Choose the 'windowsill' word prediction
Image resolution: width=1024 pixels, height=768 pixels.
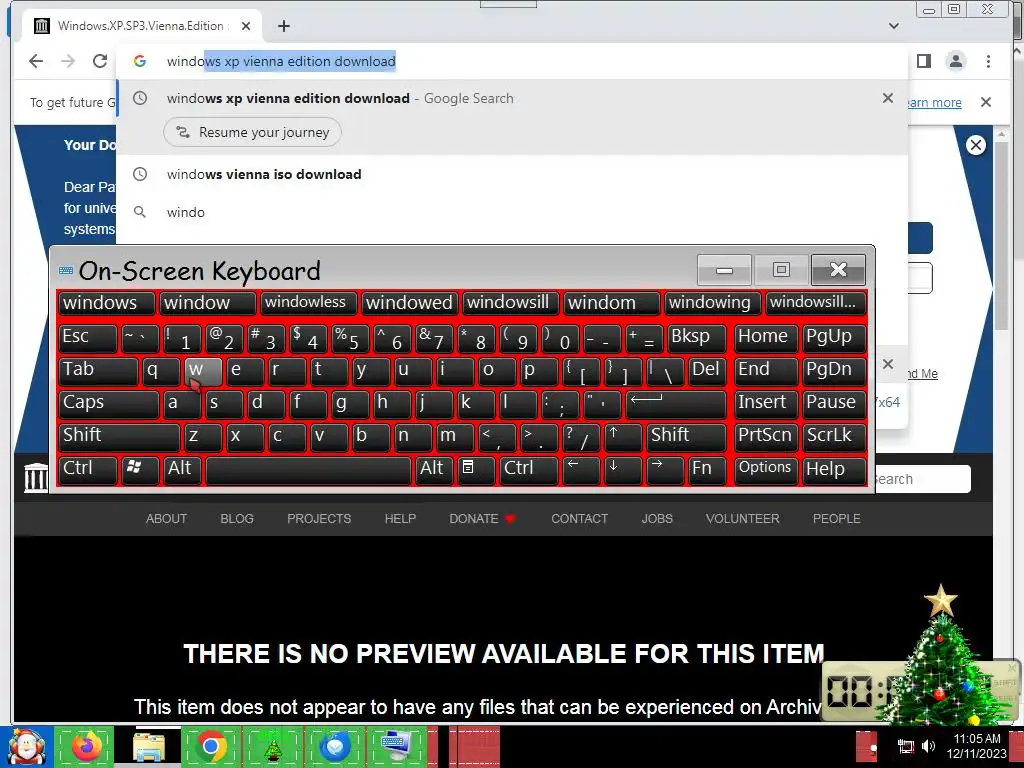tap(510, 302)
